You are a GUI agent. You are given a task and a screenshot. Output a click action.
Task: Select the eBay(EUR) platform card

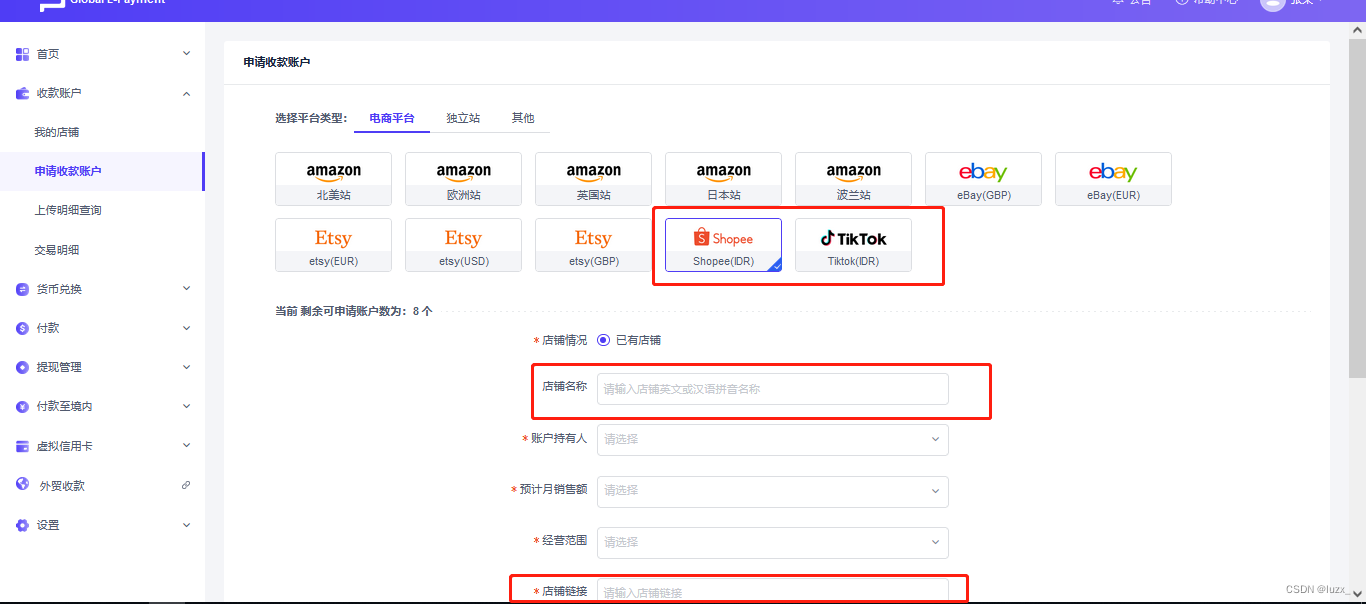(x=1113, y=179)
